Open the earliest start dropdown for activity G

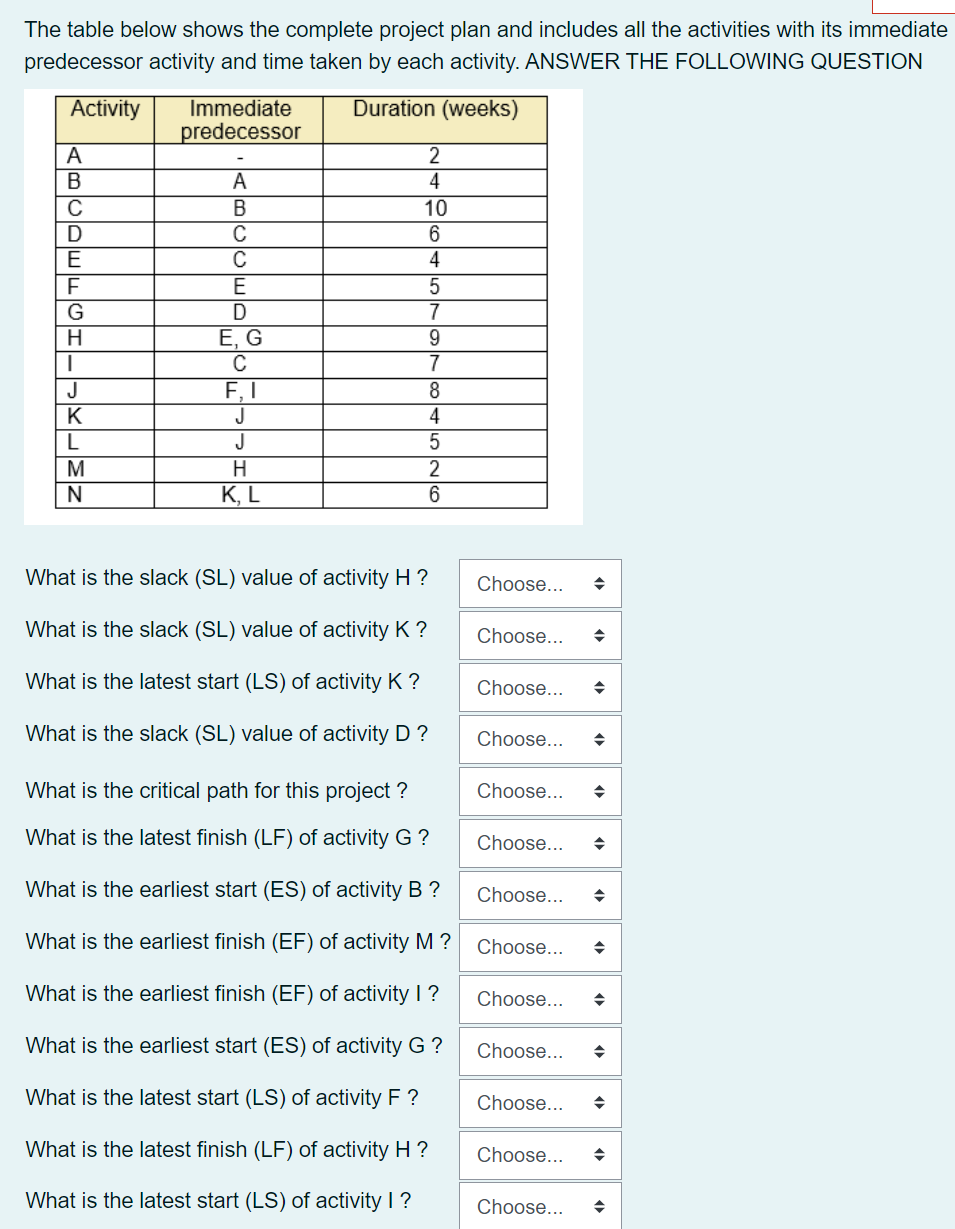point(540,1051)
